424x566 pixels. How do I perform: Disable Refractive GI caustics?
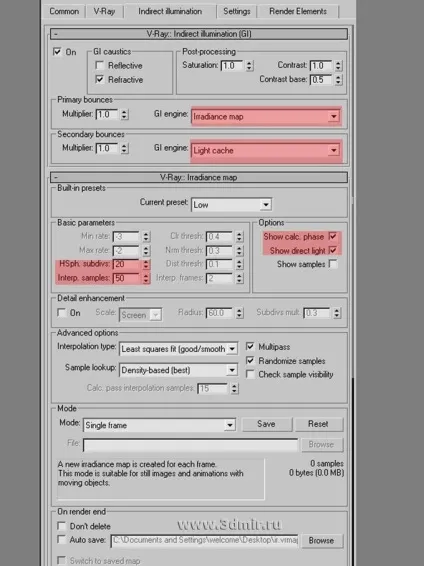click(100, 79)
